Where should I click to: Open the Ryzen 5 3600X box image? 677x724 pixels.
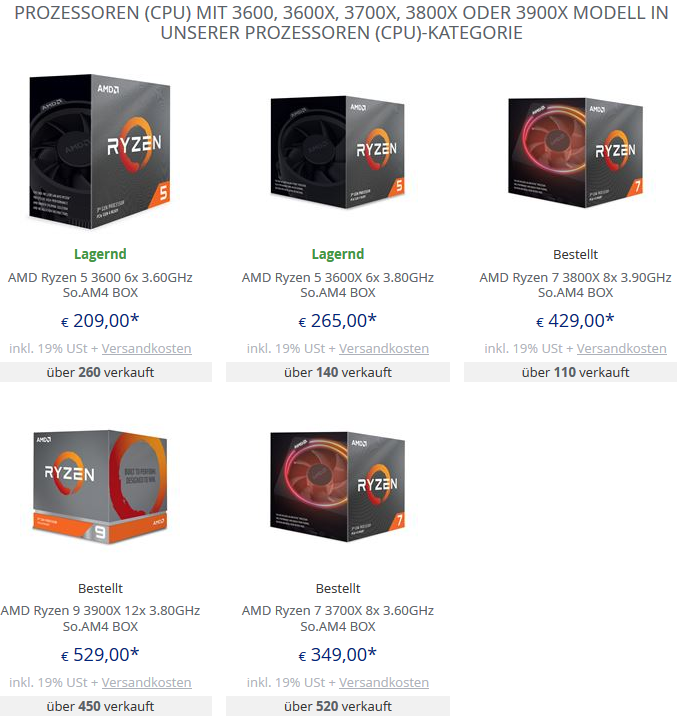(337, 150)
